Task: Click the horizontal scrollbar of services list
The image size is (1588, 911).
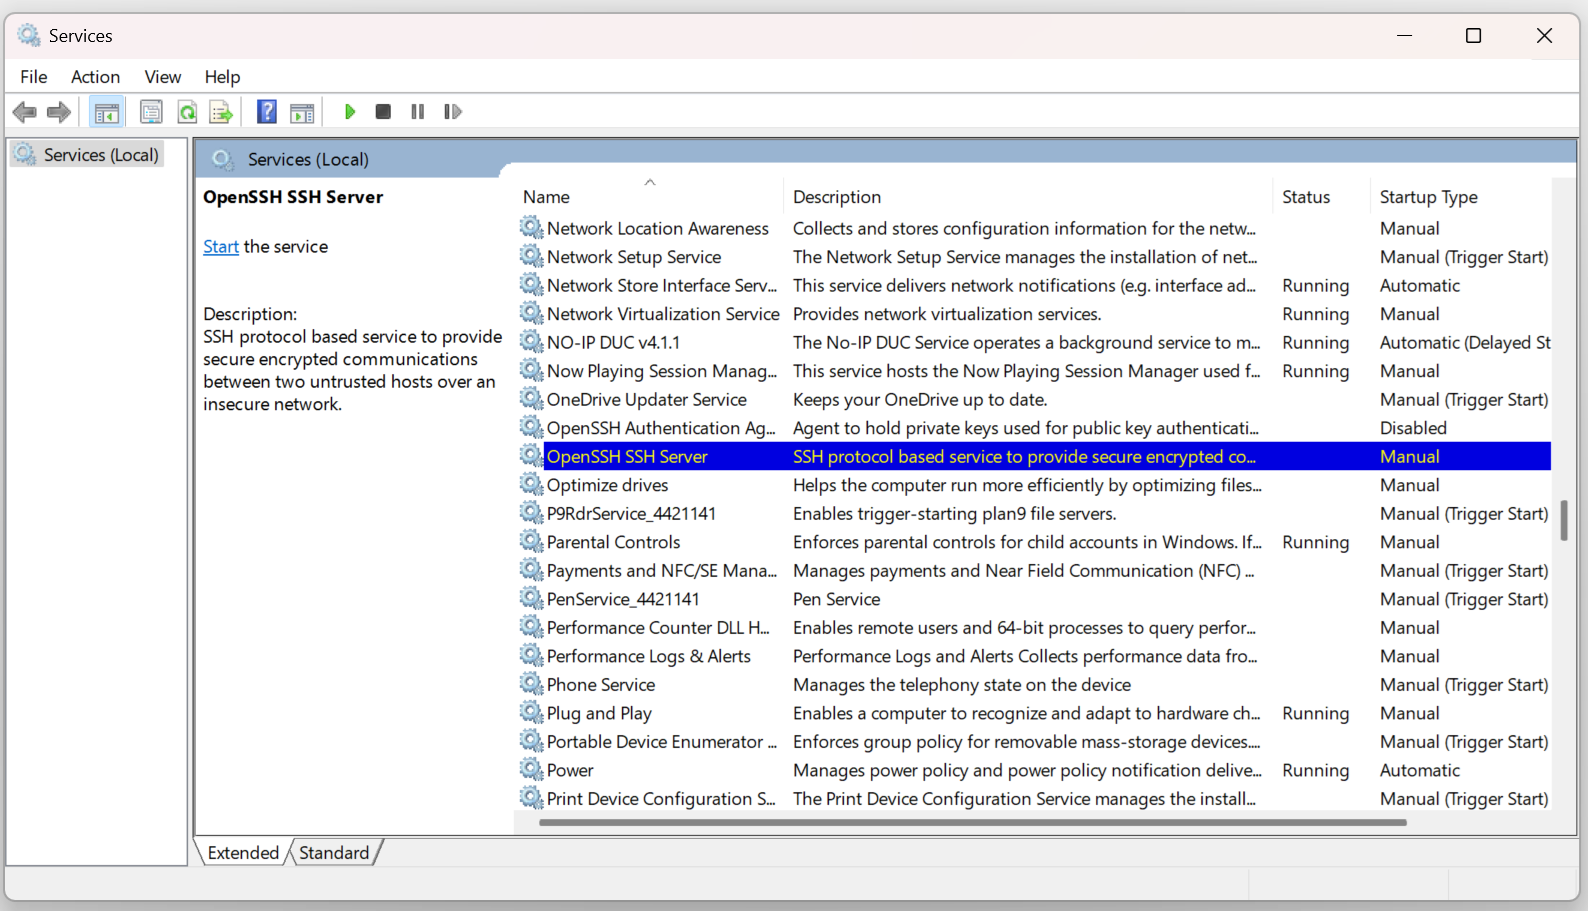Action: point(972,823)
